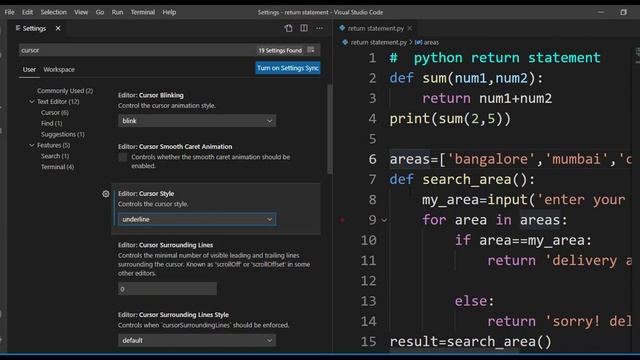Viewport: 640px width, 360px height.
Task: Select Commonly Used (2) category
Action: pyautogui.click(x=65, y=91)
